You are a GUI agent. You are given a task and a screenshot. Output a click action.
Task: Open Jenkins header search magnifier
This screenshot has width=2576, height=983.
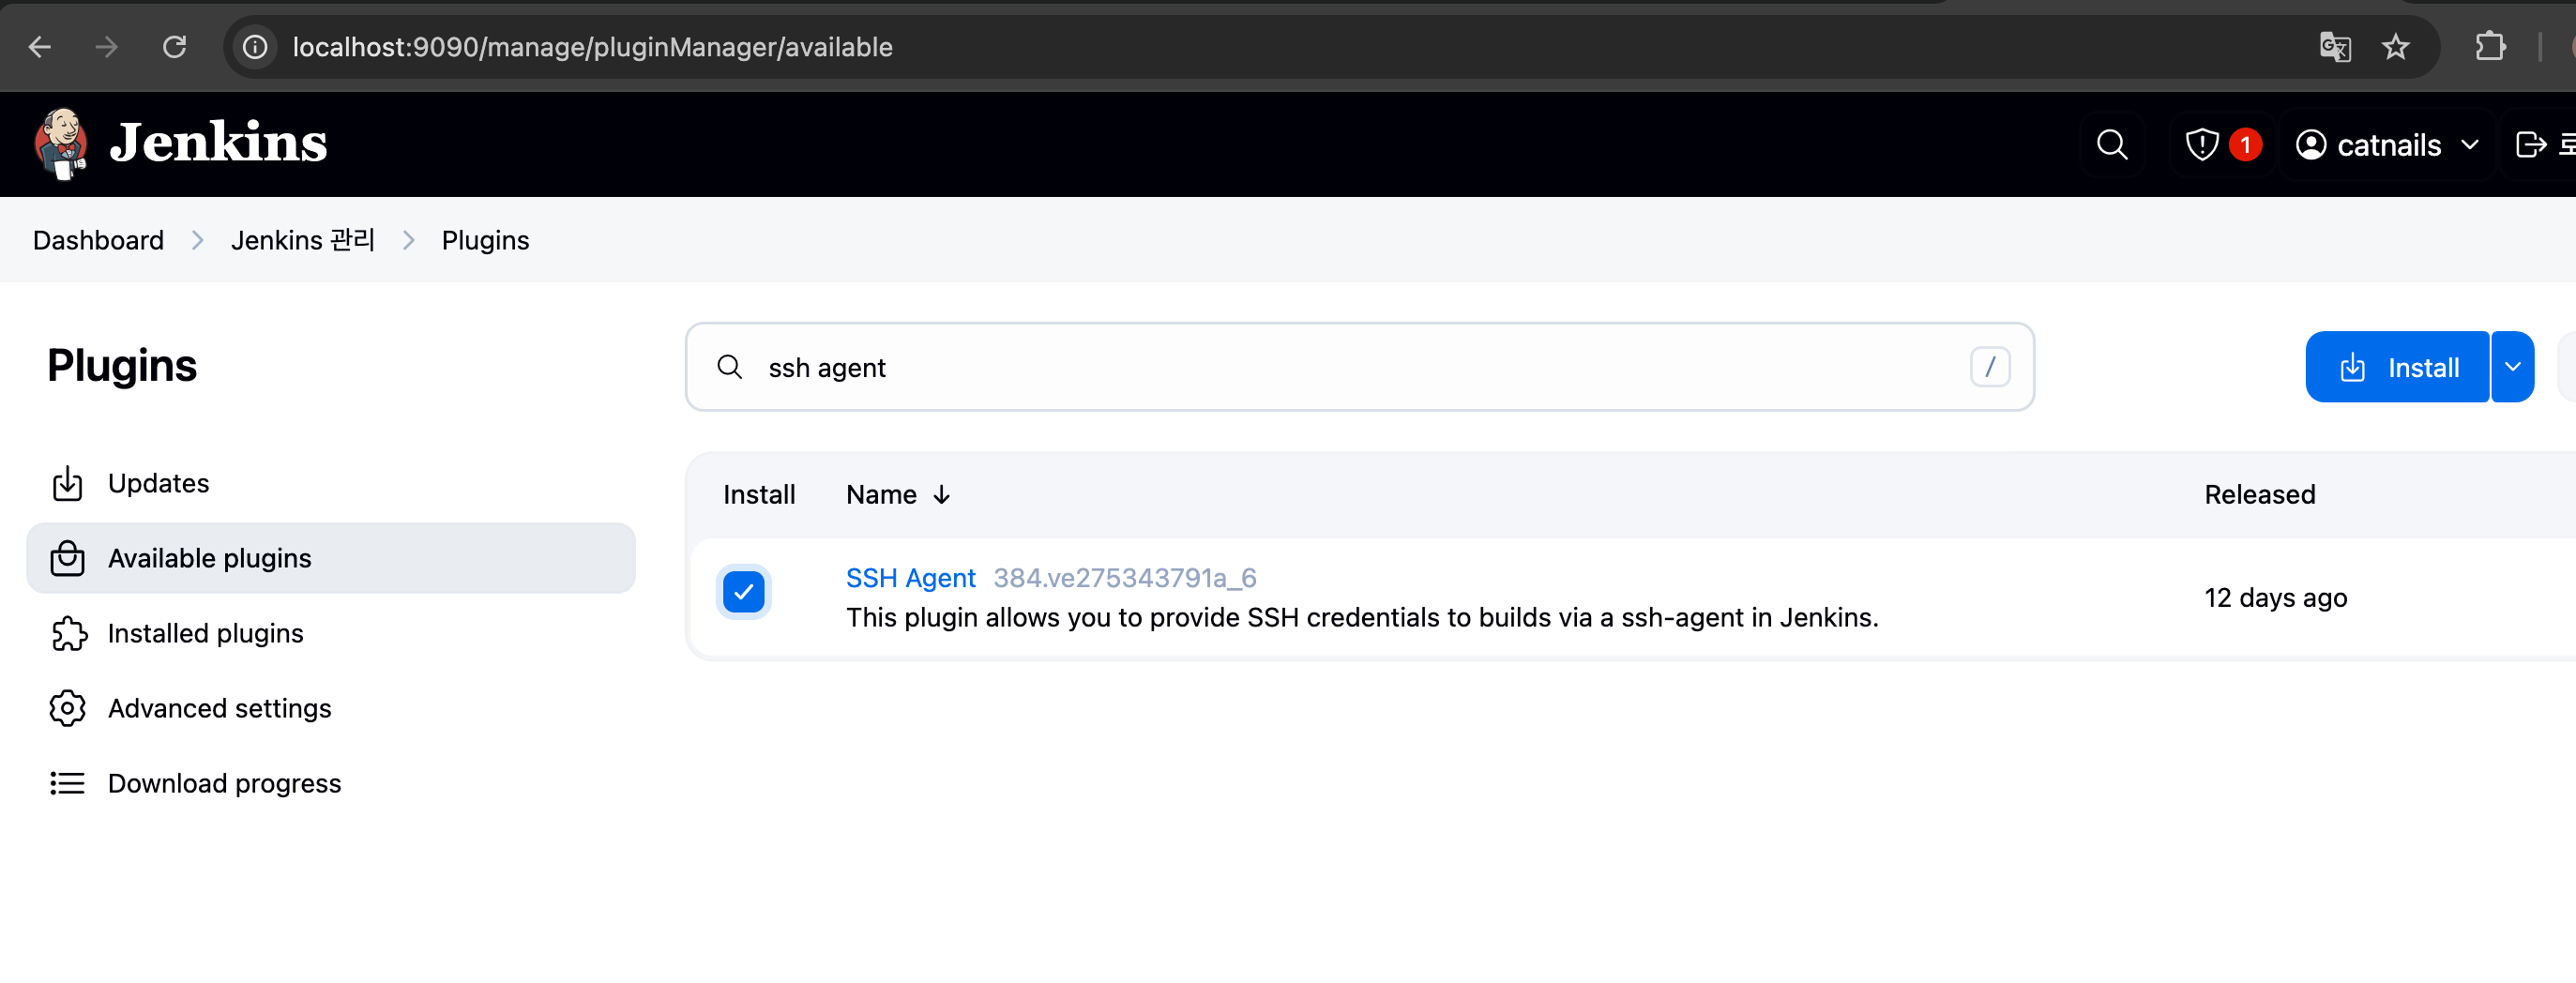(2112, 145)
